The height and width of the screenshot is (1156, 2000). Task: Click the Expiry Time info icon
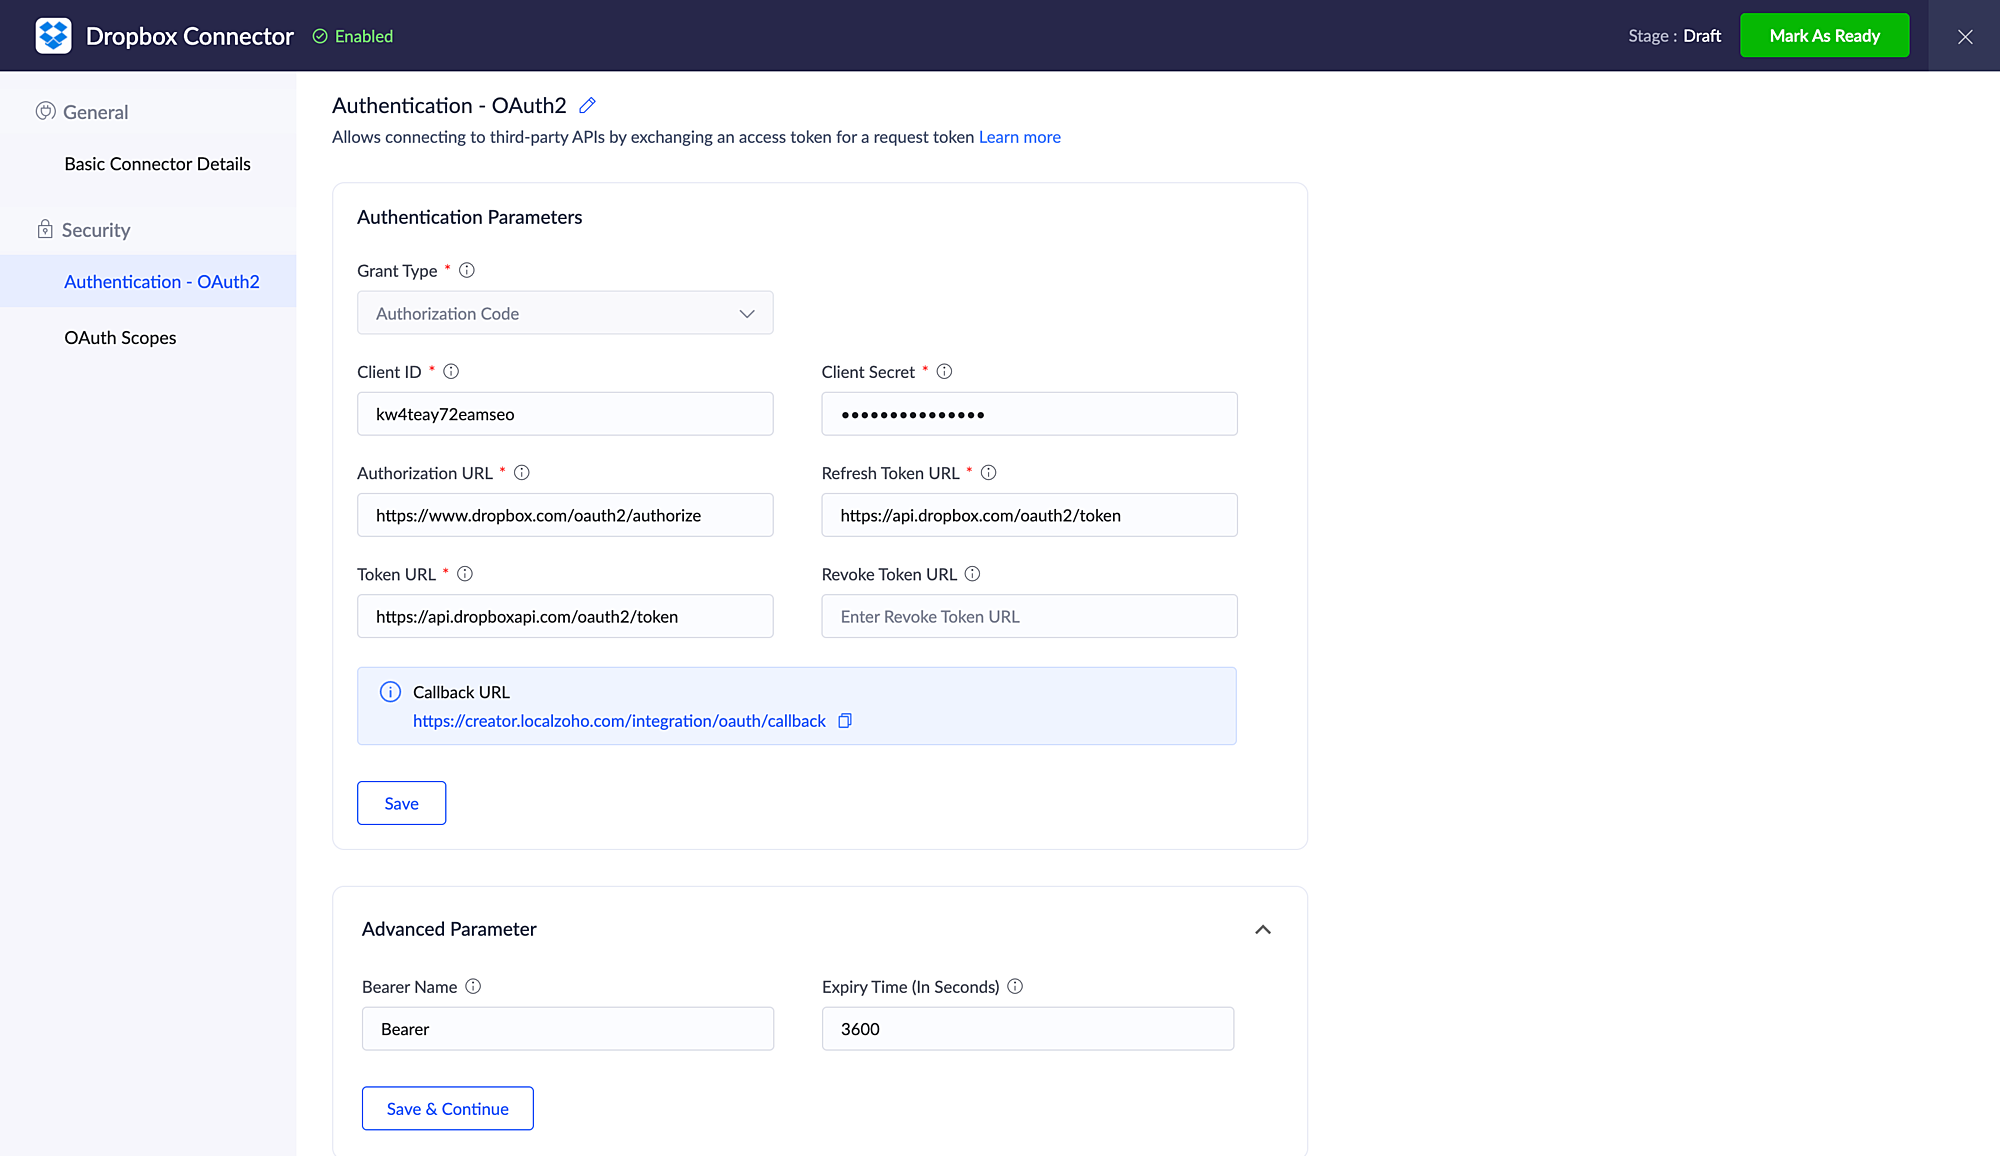[1015, 986]
